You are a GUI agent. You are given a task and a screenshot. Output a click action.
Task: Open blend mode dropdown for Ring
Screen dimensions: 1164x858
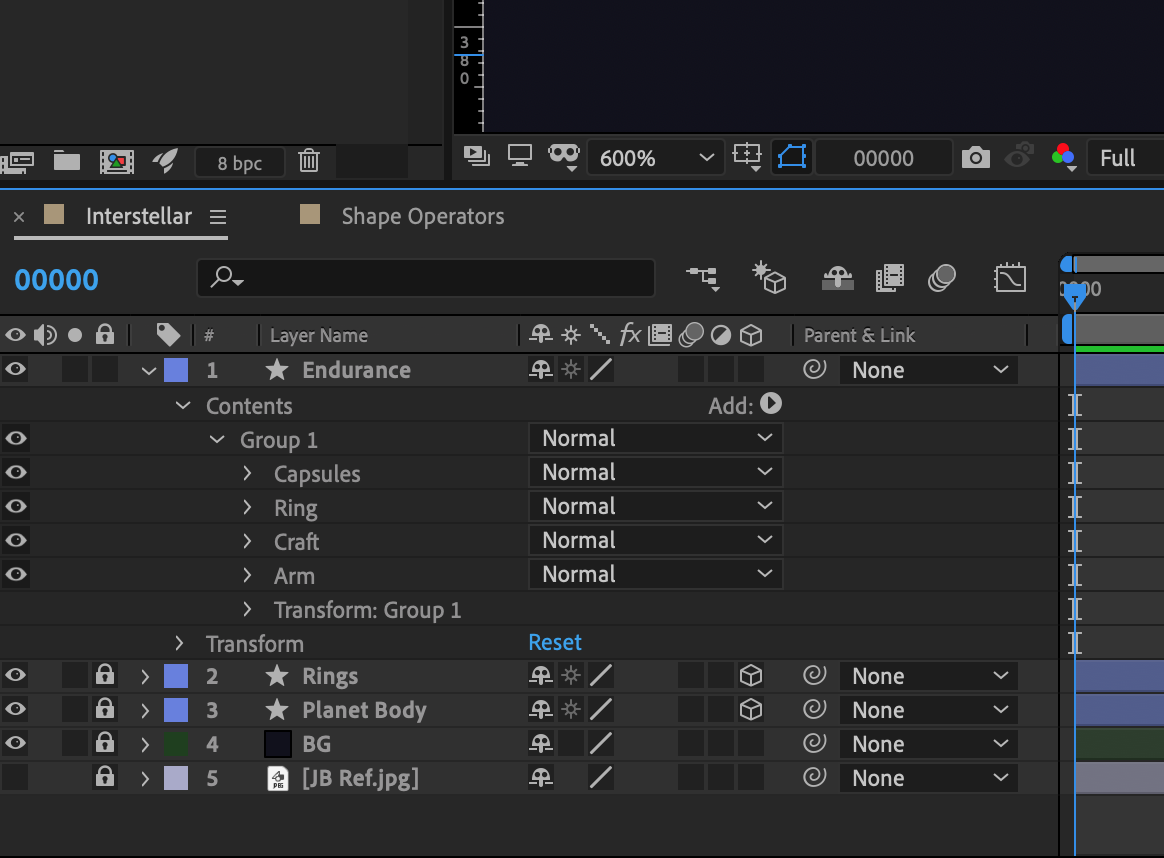655,506
